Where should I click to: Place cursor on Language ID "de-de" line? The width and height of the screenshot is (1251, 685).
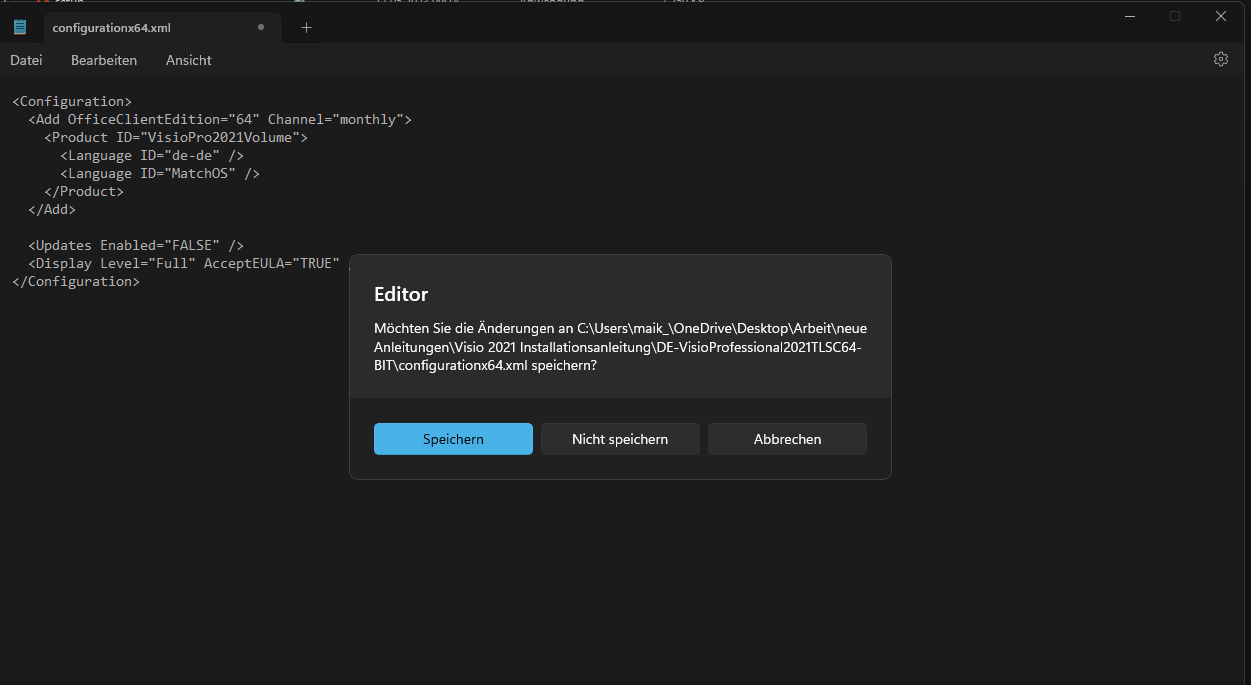click(152, 156)
